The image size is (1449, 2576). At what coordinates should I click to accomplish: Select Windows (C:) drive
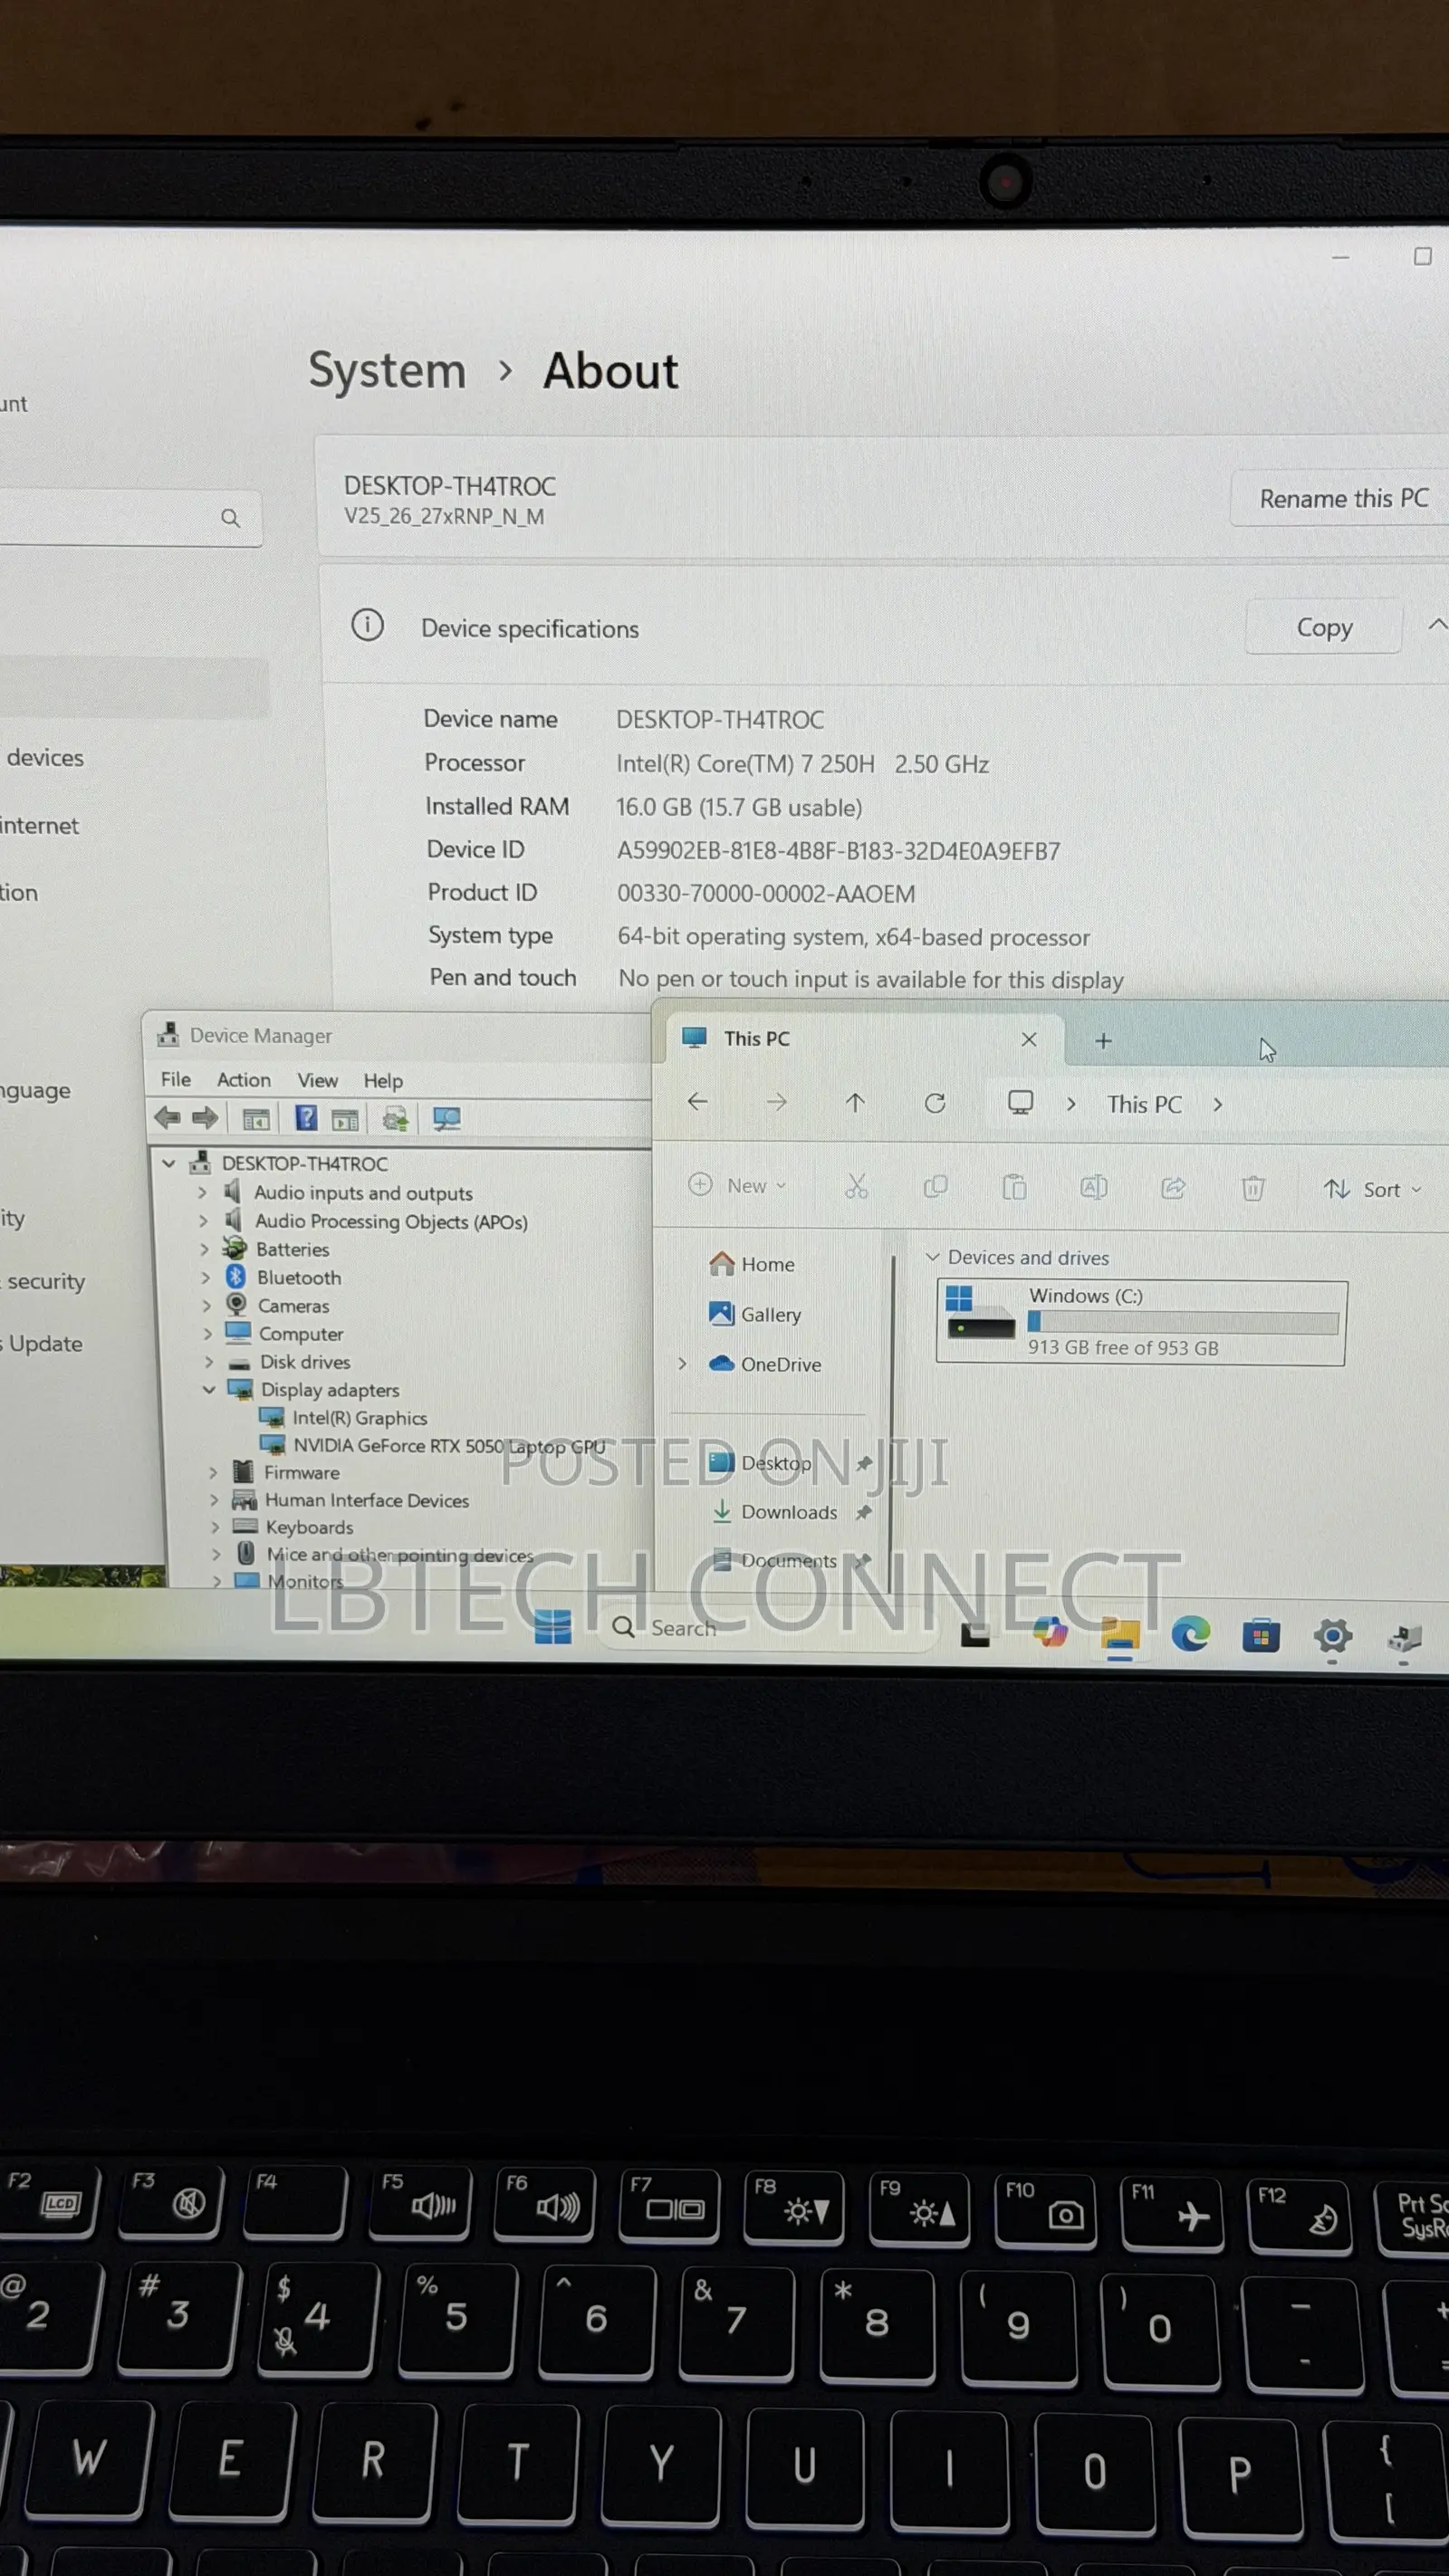1141,1322
